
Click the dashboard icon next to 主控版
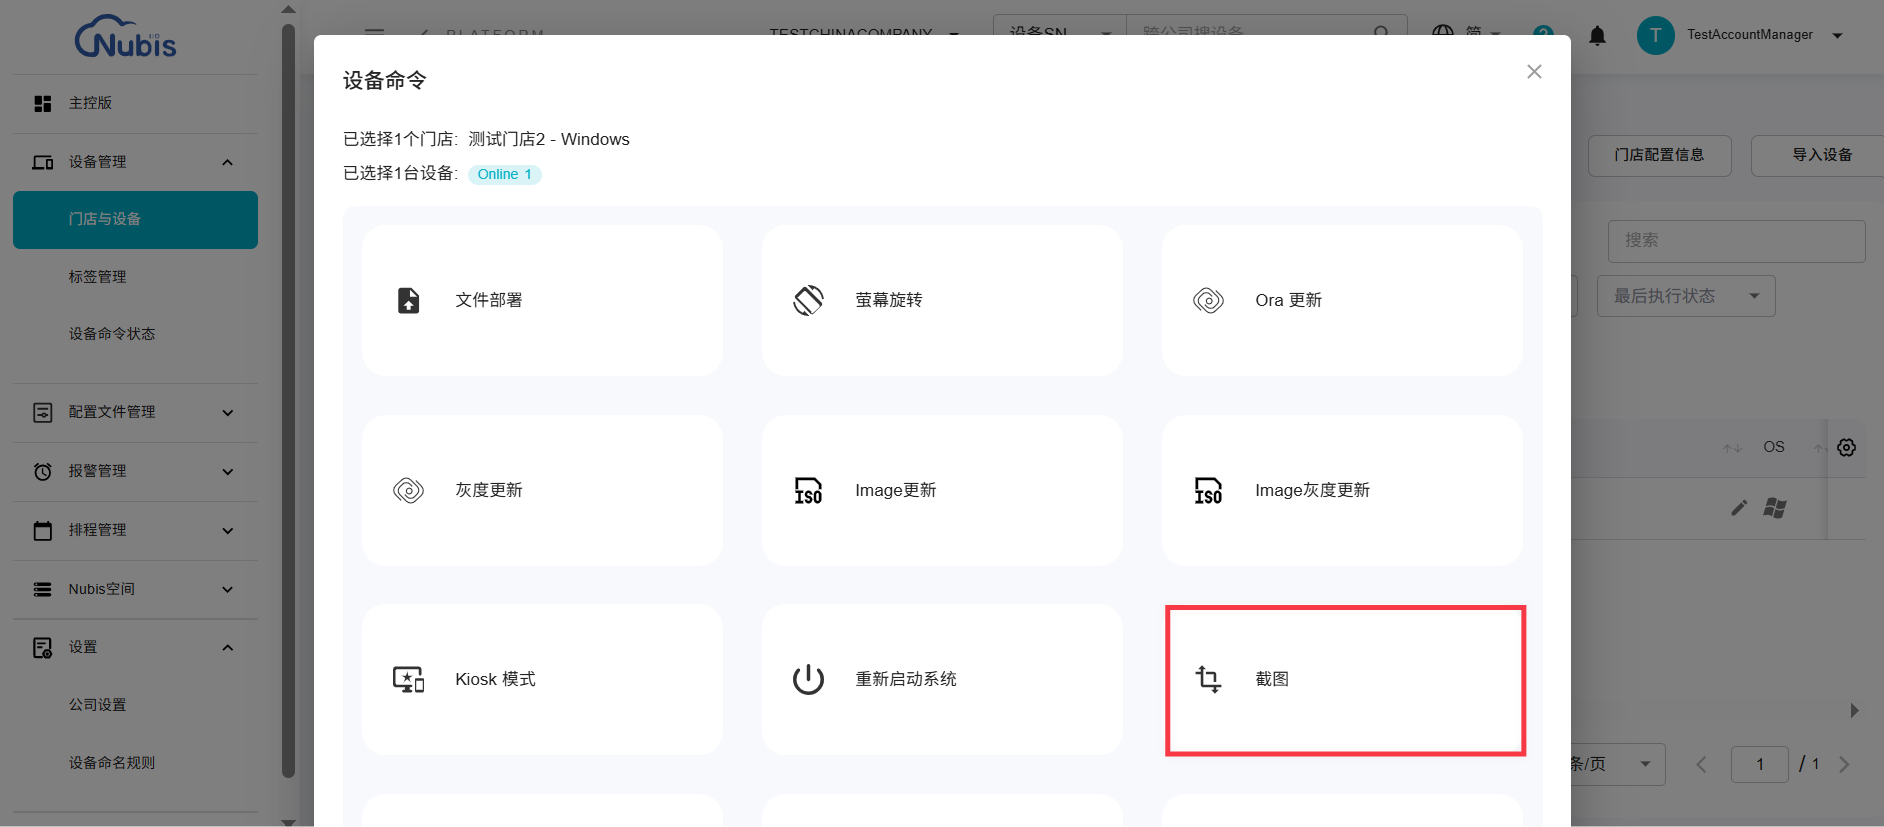click(42, 103)
